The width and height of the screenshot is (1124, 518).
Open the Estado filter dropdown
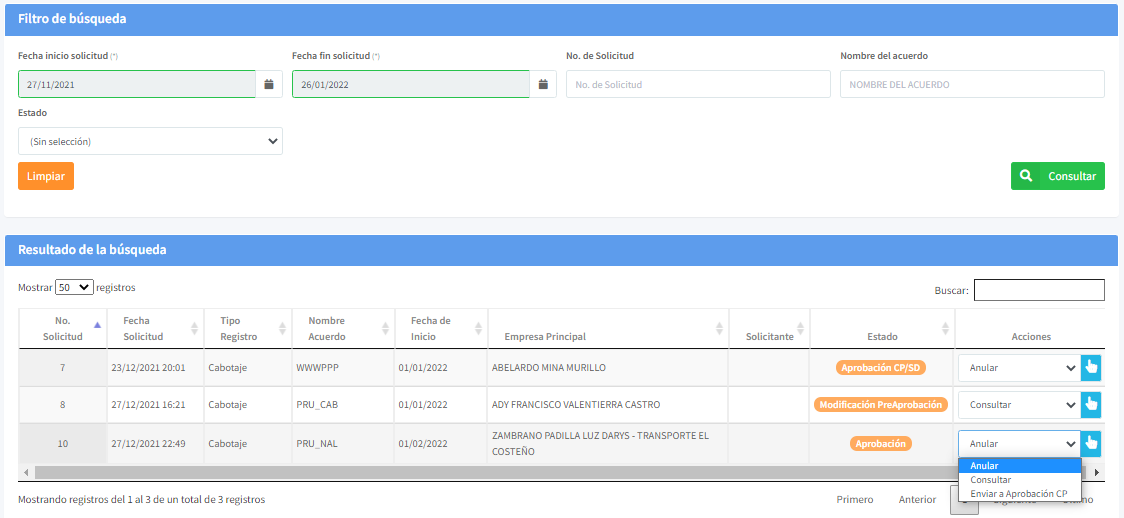tap(150, 141)
